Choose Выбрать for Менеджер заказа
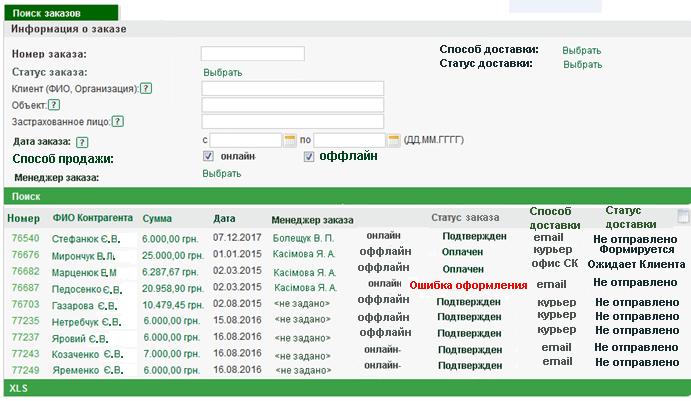 click(x=222, y=174)
